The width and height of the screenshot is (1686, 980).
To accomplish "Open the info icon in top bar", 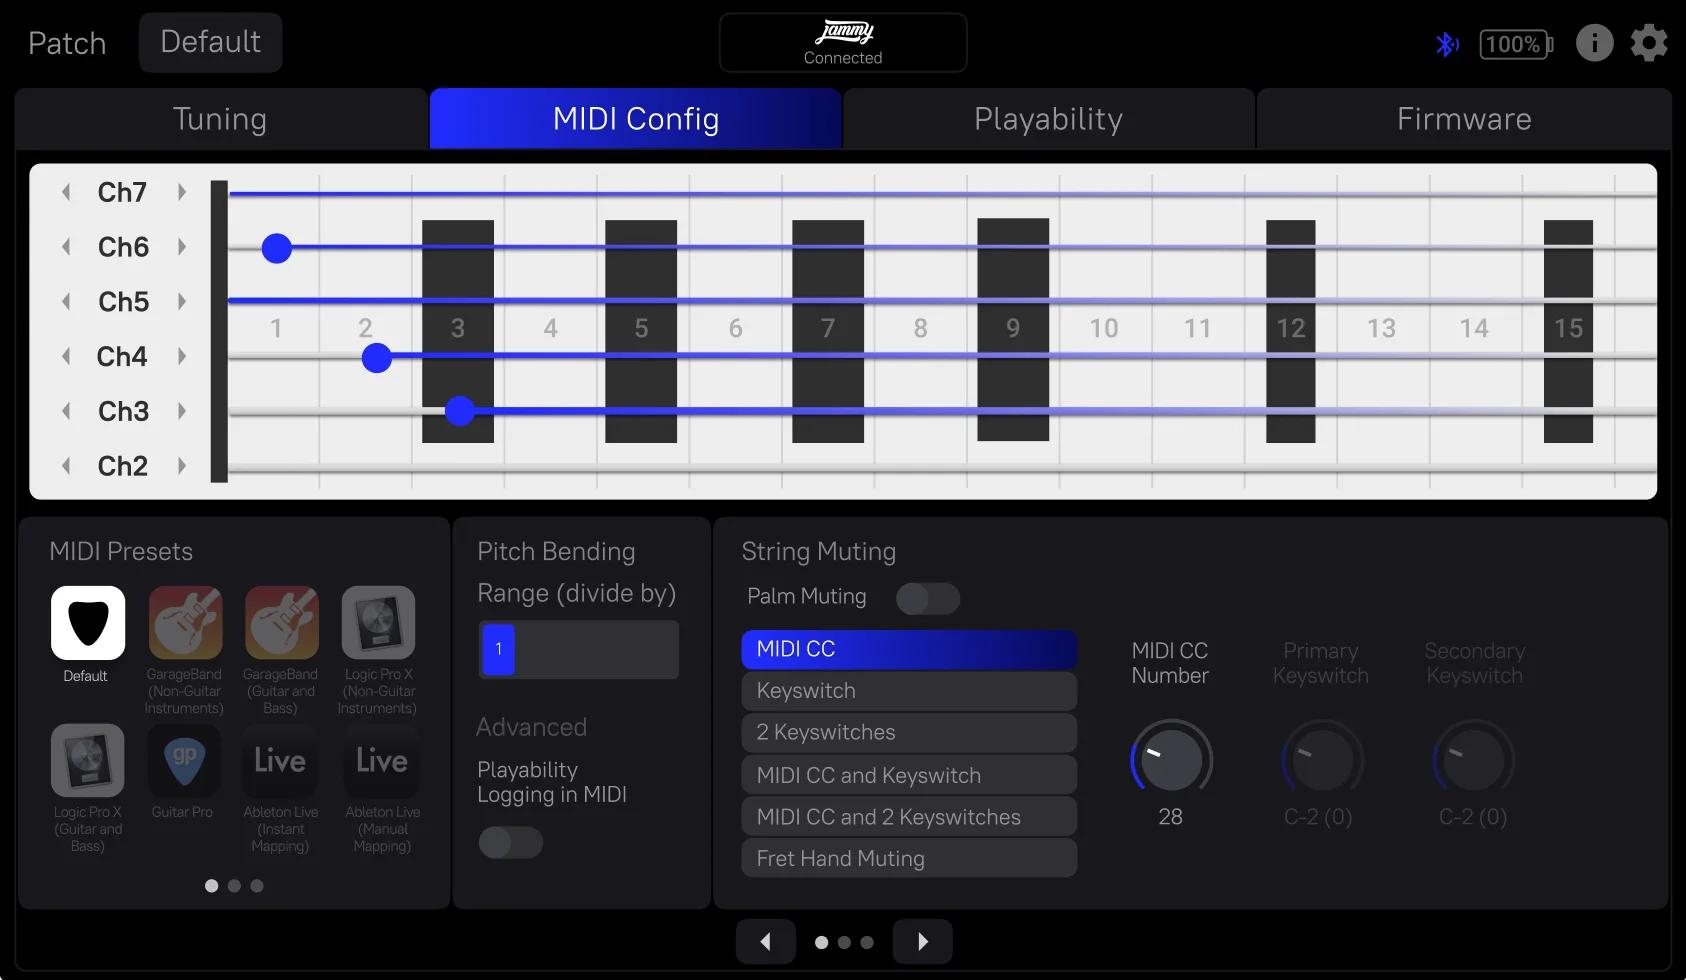I will tap(1595, 43).
